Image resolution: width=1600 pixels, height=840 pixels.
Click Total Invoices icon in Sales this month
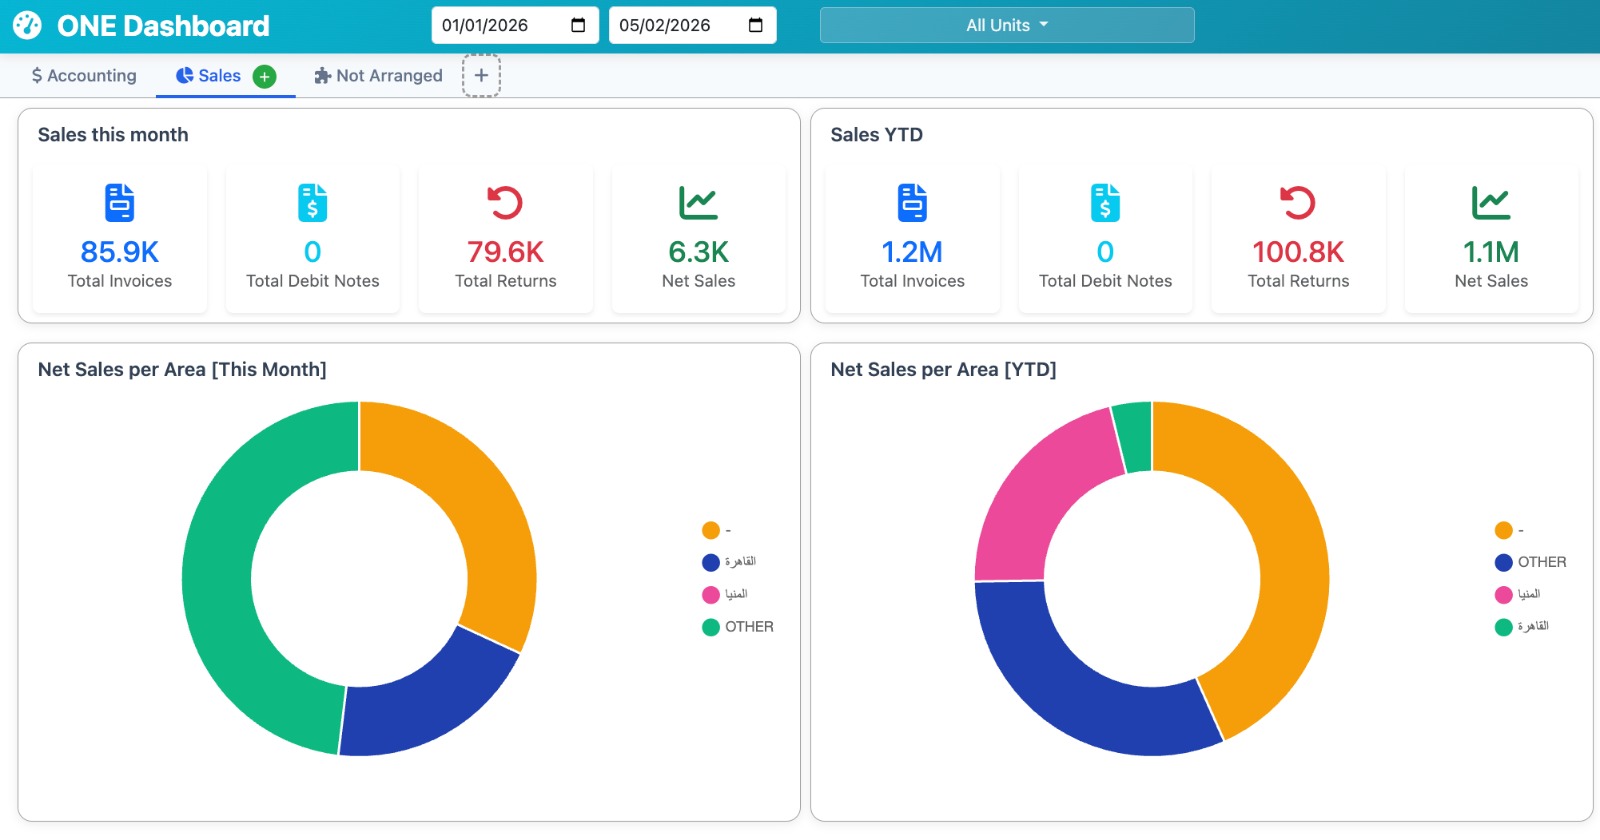[x=120, y=203]
